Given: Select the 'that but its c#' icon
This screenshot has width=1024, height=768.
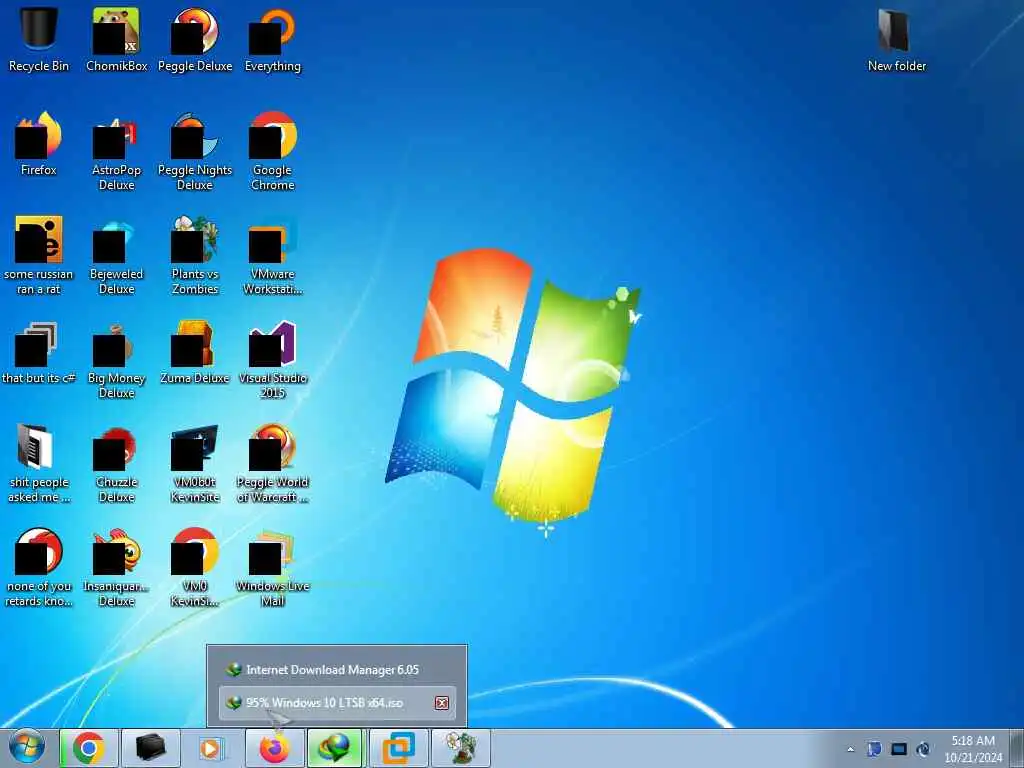Looking at the screenshot, I should click(x=39, y=351).
